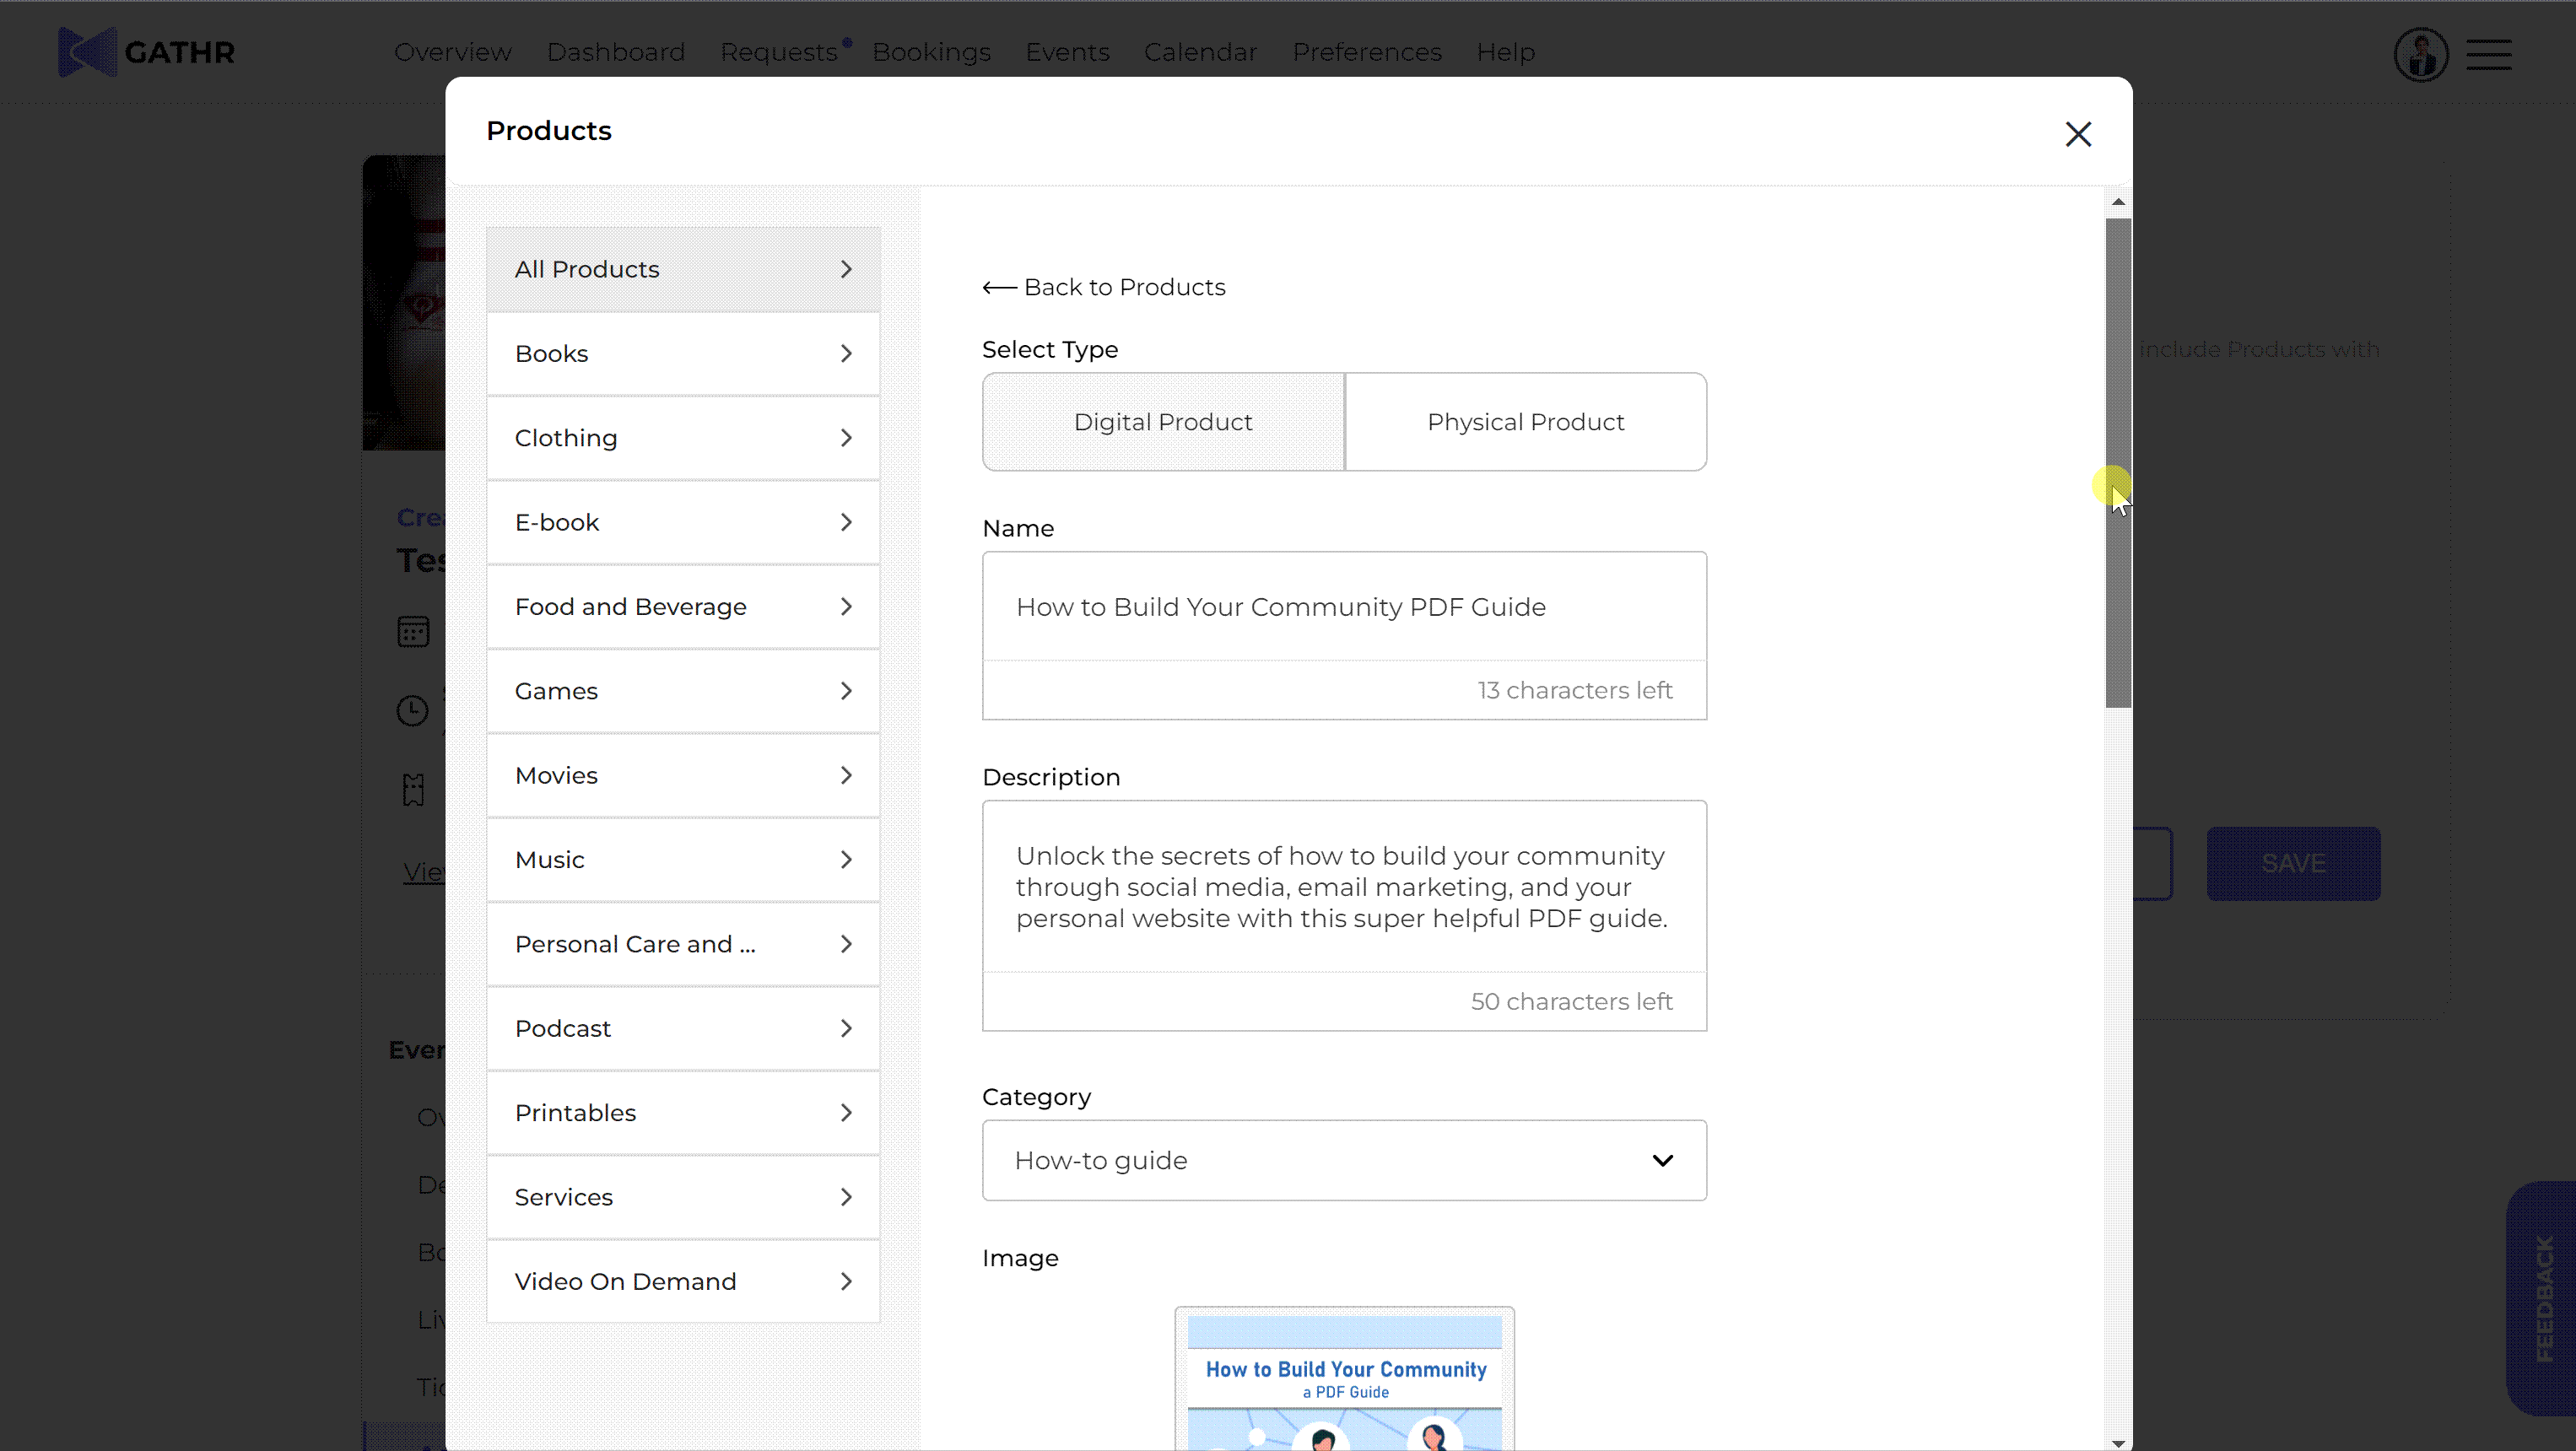
Task: Select Physical Product type
Action: coord(1525,422)
